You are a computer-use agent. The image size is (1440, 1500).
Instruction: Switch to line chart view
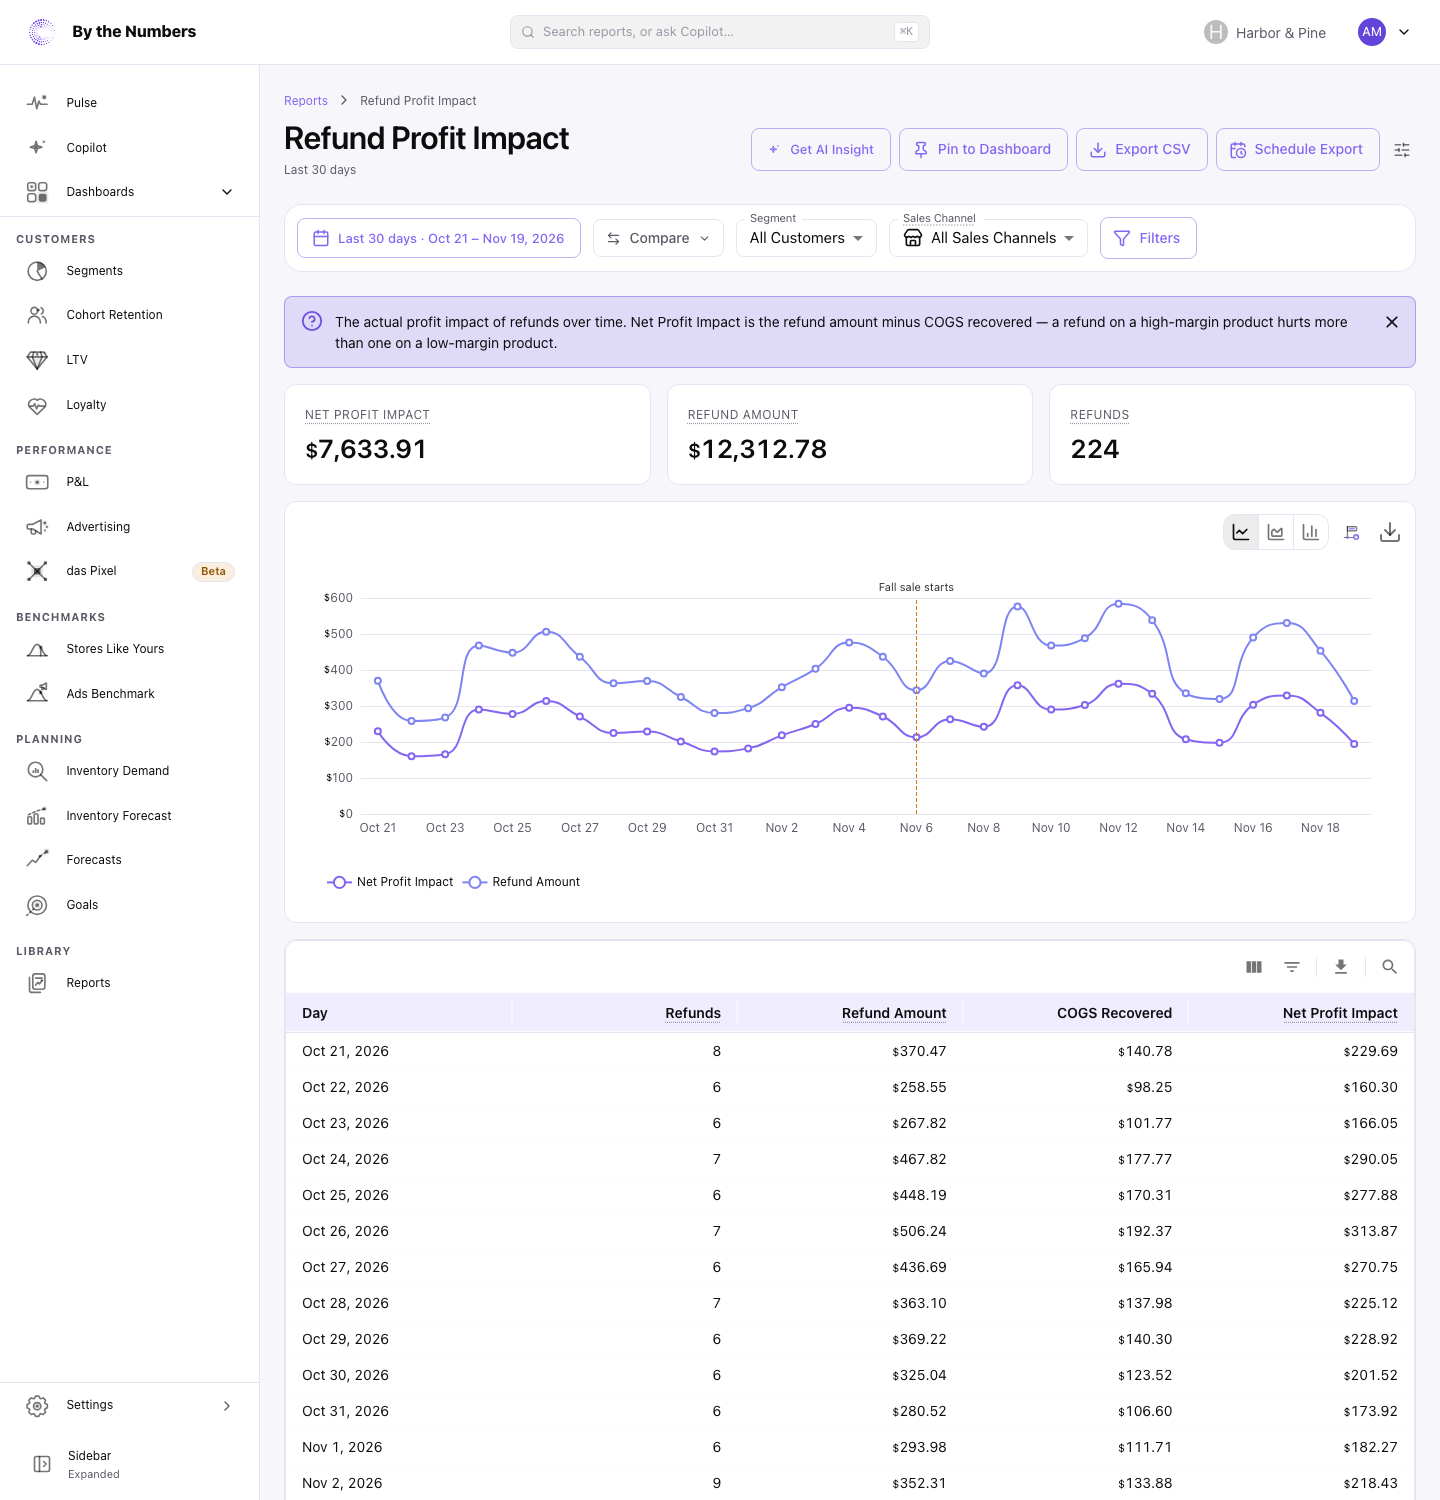[x=1241, y=532]
